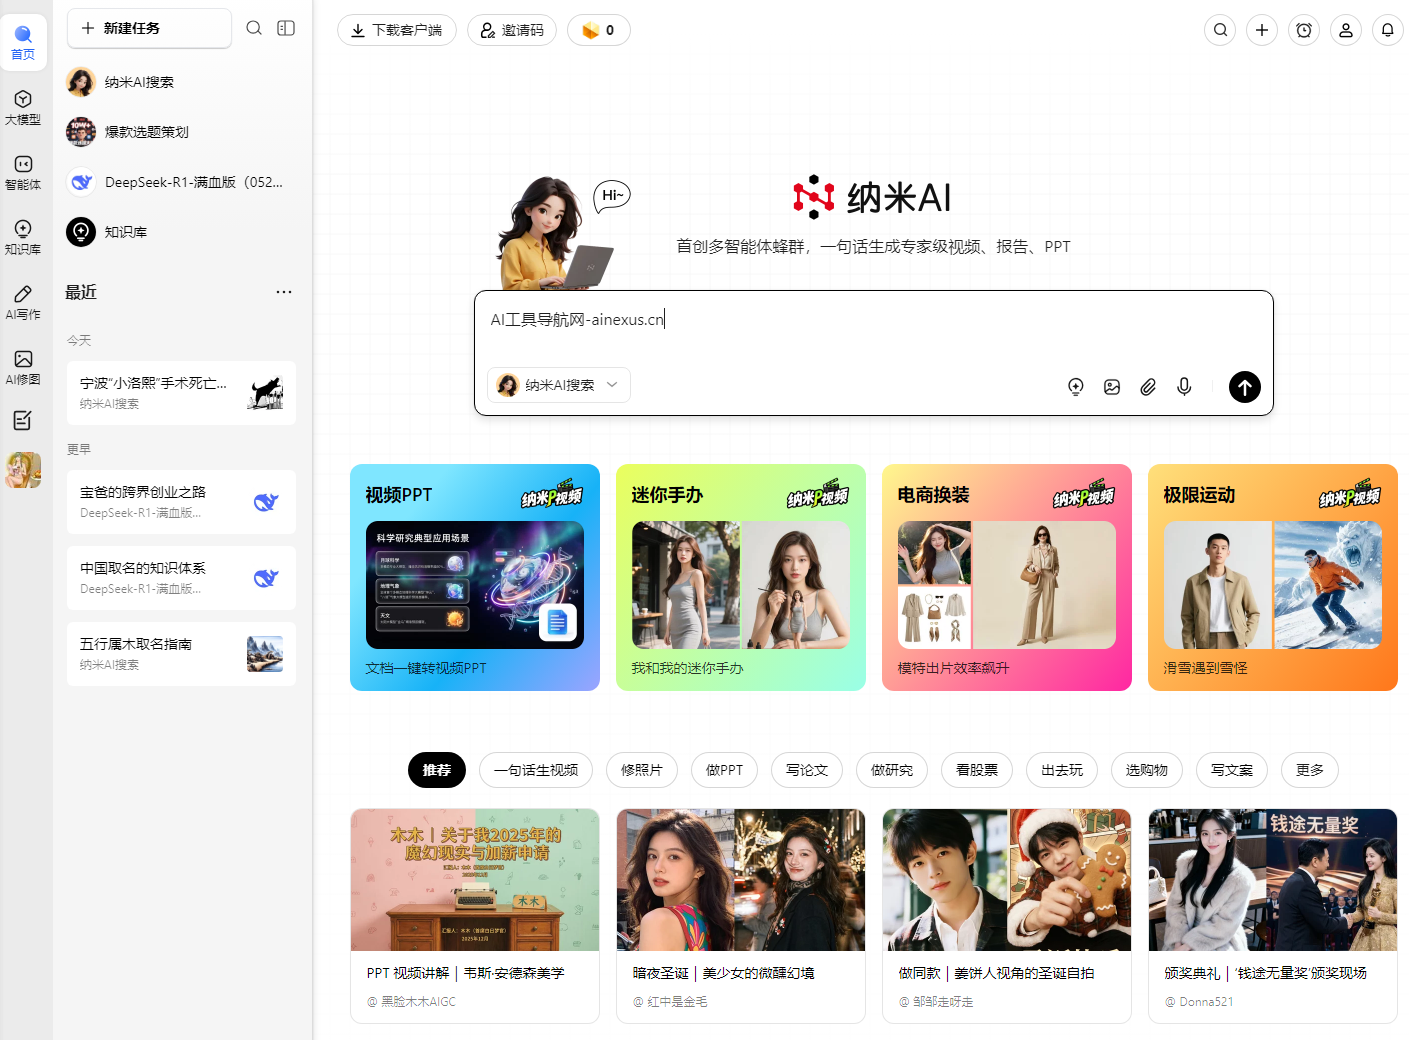Open AI修图 in the left sidebar

click(x=23, y=367)
